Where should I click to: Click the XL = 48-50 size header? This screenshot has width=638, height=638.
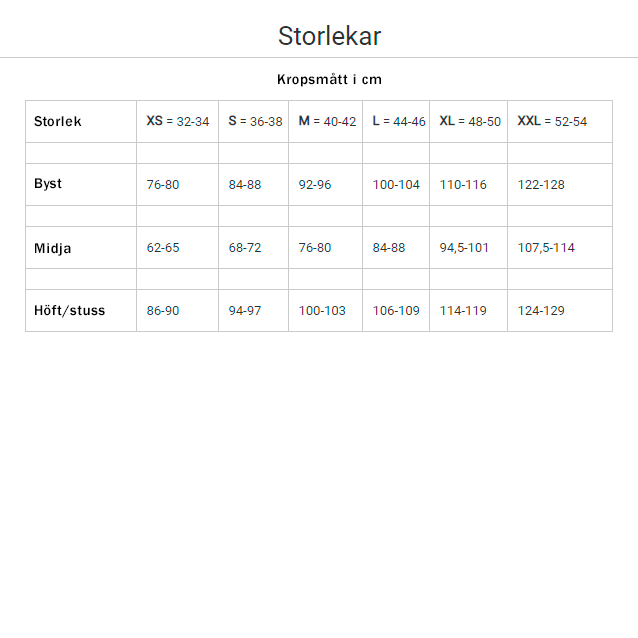click(470, 122)
